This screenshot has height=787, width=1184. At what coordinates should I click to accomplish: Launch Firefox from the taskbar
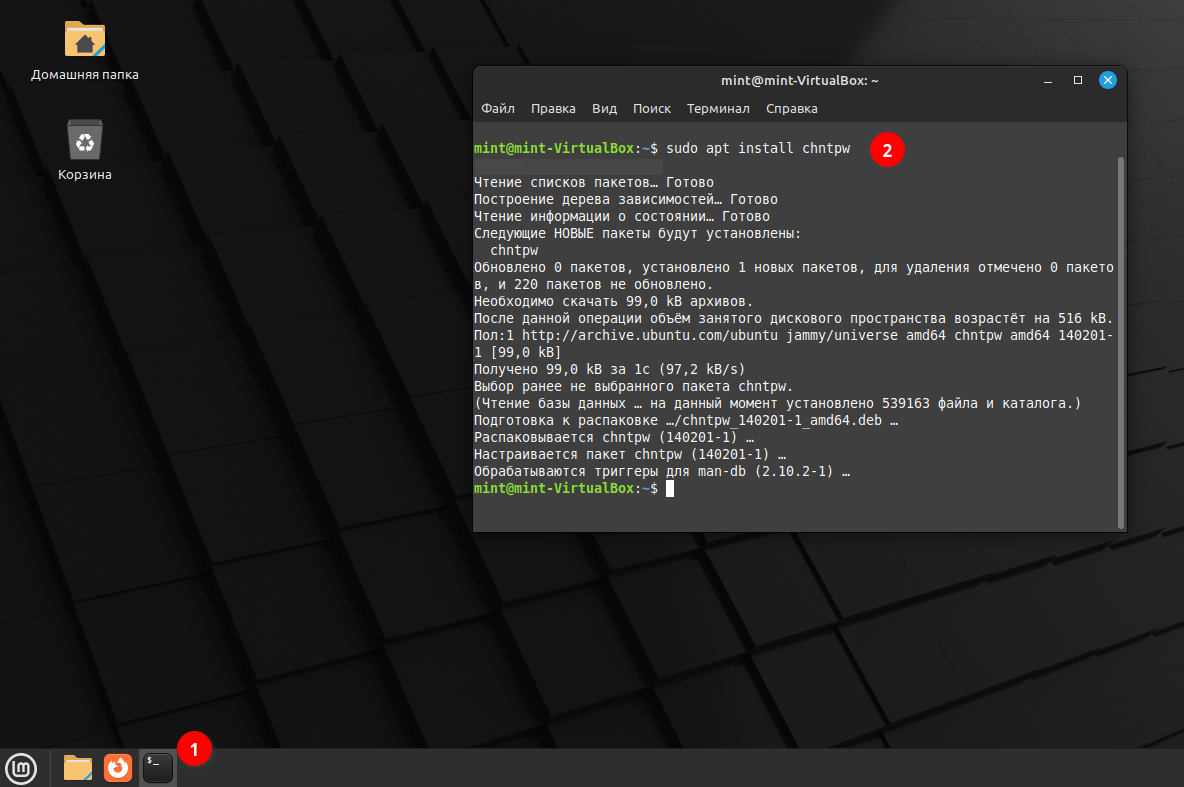pos(117,768)
